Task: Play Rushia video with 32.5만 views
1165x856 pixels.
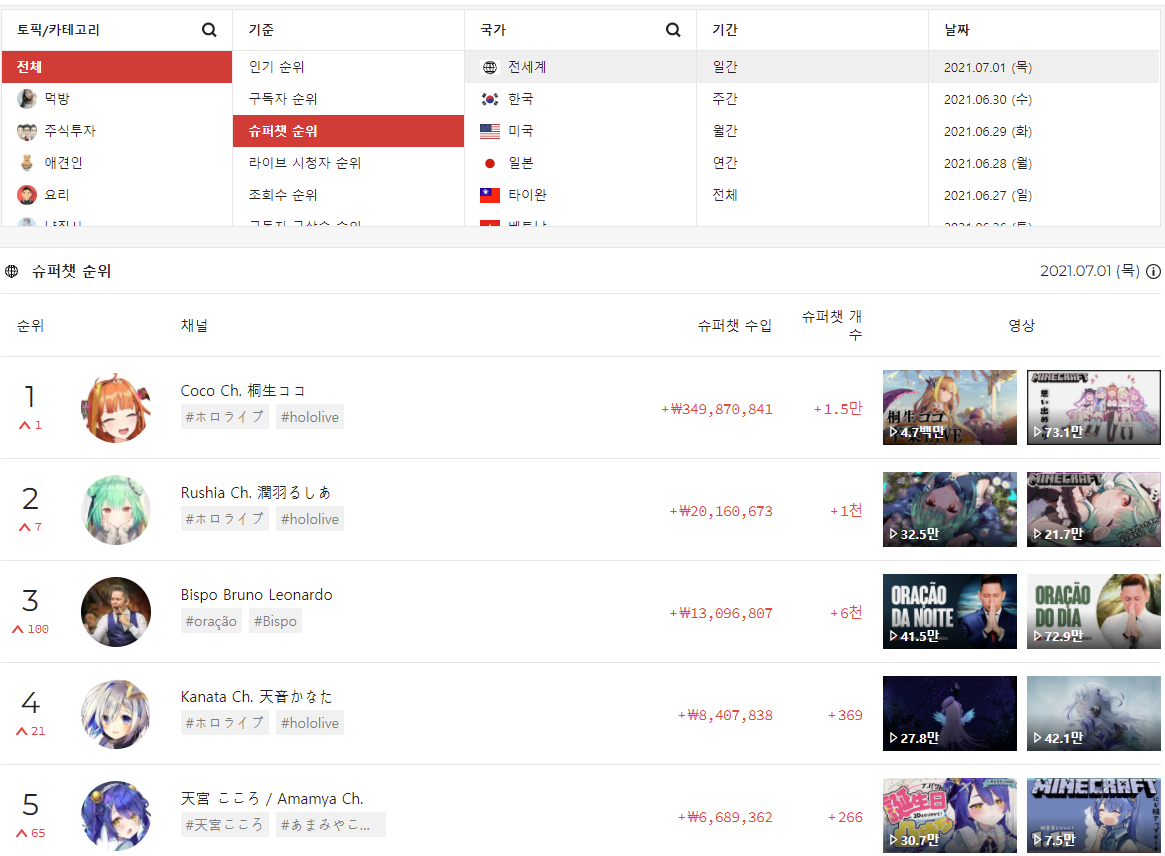Action: click(x=950, y=509)
